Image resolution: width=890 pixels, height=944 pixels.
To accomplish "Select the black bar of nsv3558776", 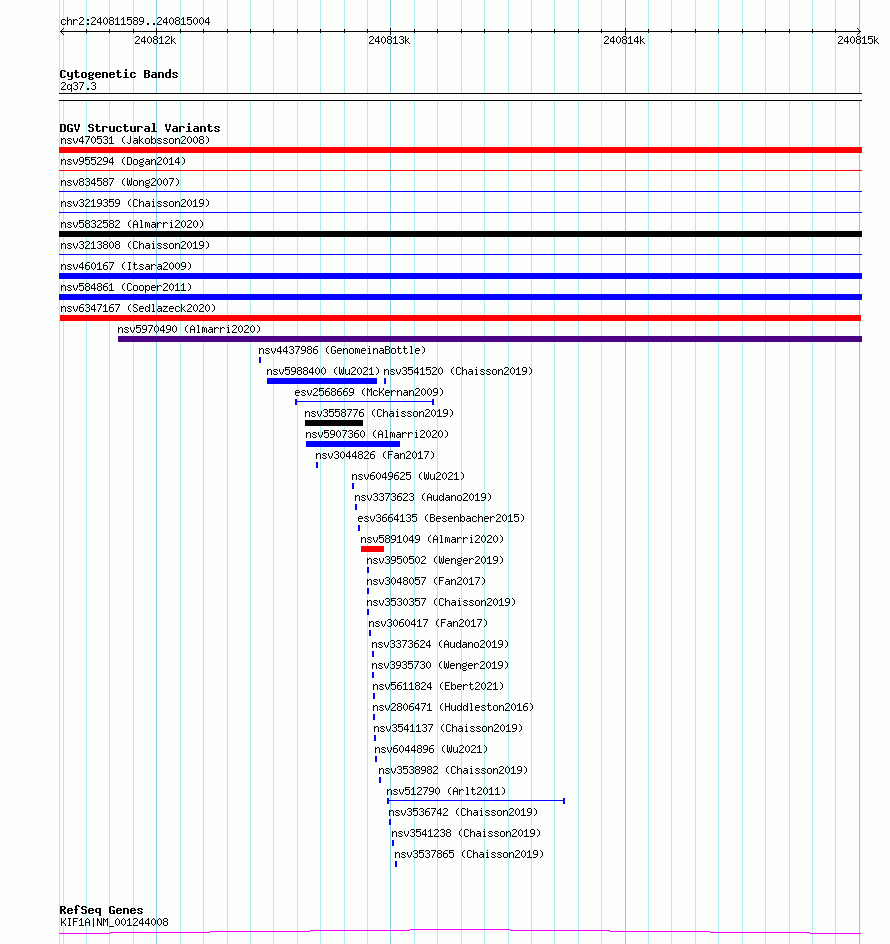I will click(x=334, y=423).
